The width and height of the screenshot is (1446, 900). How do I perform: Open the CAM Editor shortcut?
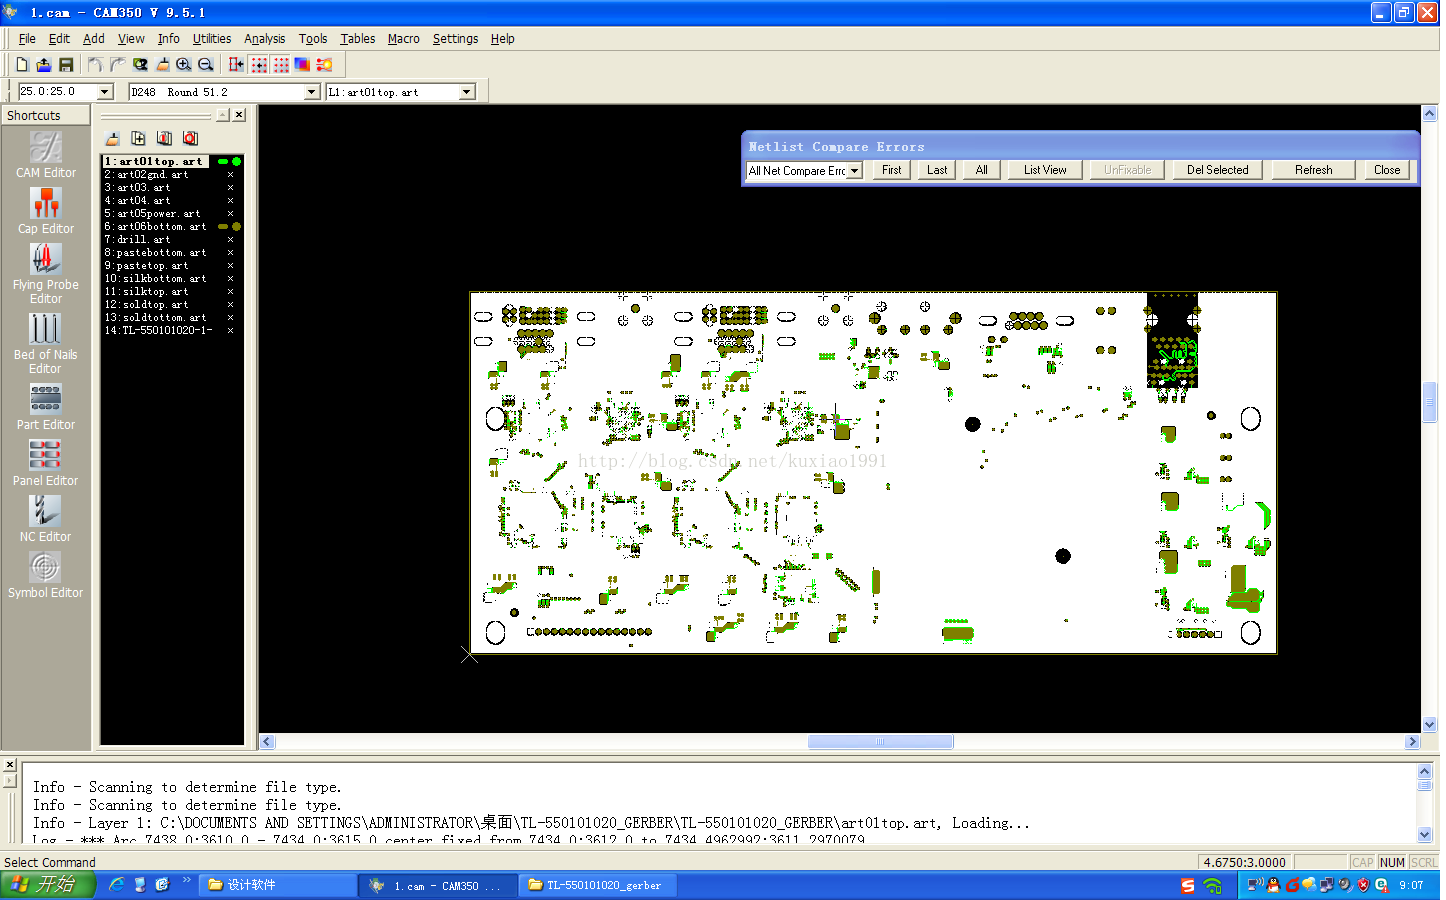tap(45, 155)
